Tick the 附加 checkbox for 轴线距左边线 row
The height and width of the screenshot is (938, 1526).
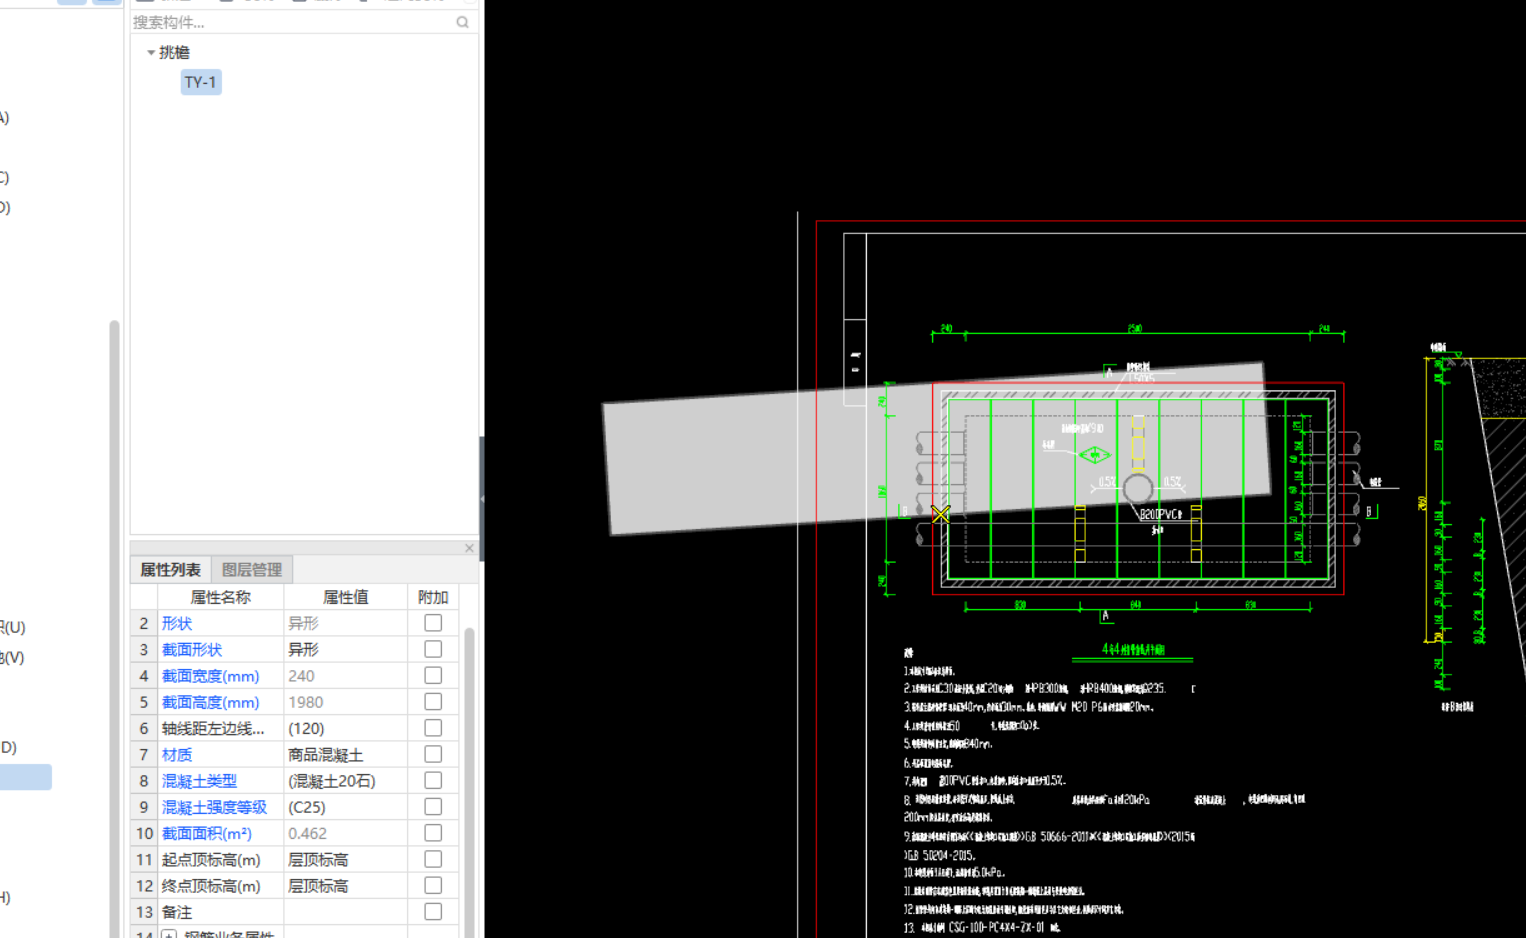coord(433,728)
